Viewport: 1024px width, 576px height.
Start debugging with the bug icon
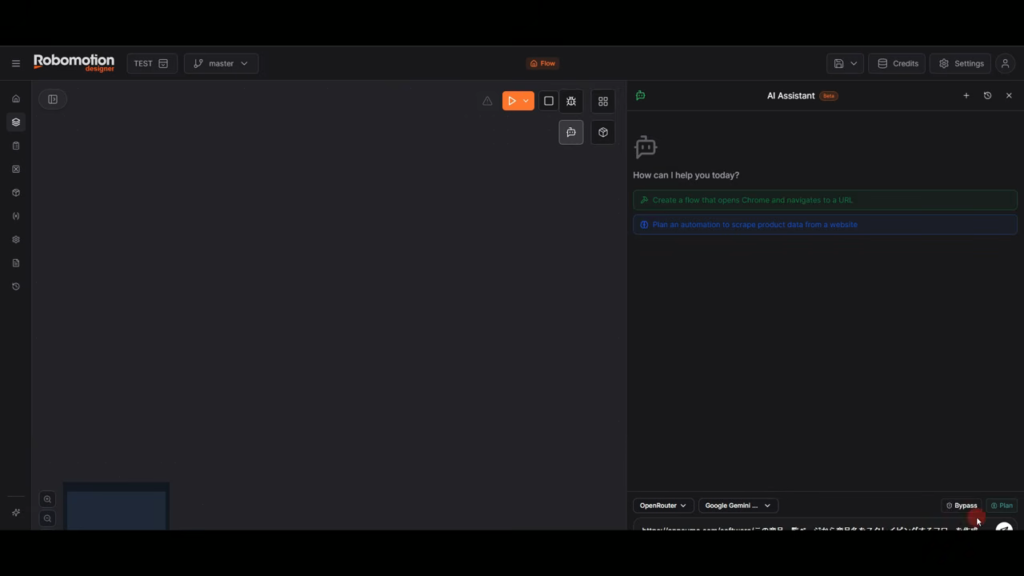pos(571,101)
